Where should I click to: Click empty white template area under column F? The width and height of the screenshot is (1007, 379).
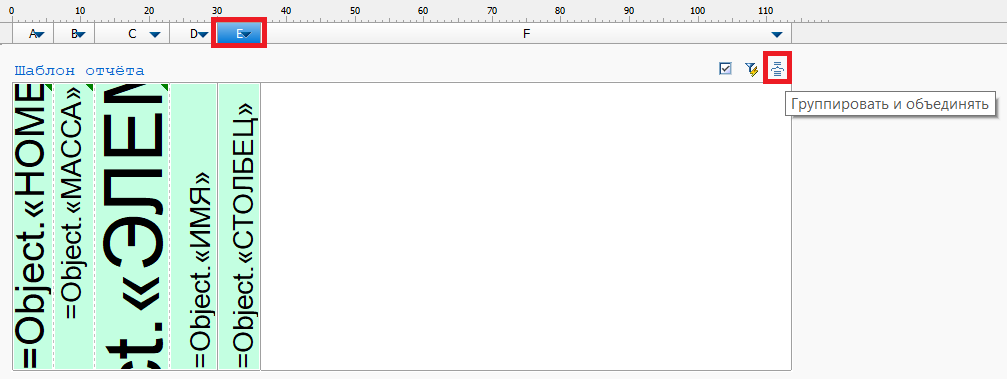pos(526,226)
